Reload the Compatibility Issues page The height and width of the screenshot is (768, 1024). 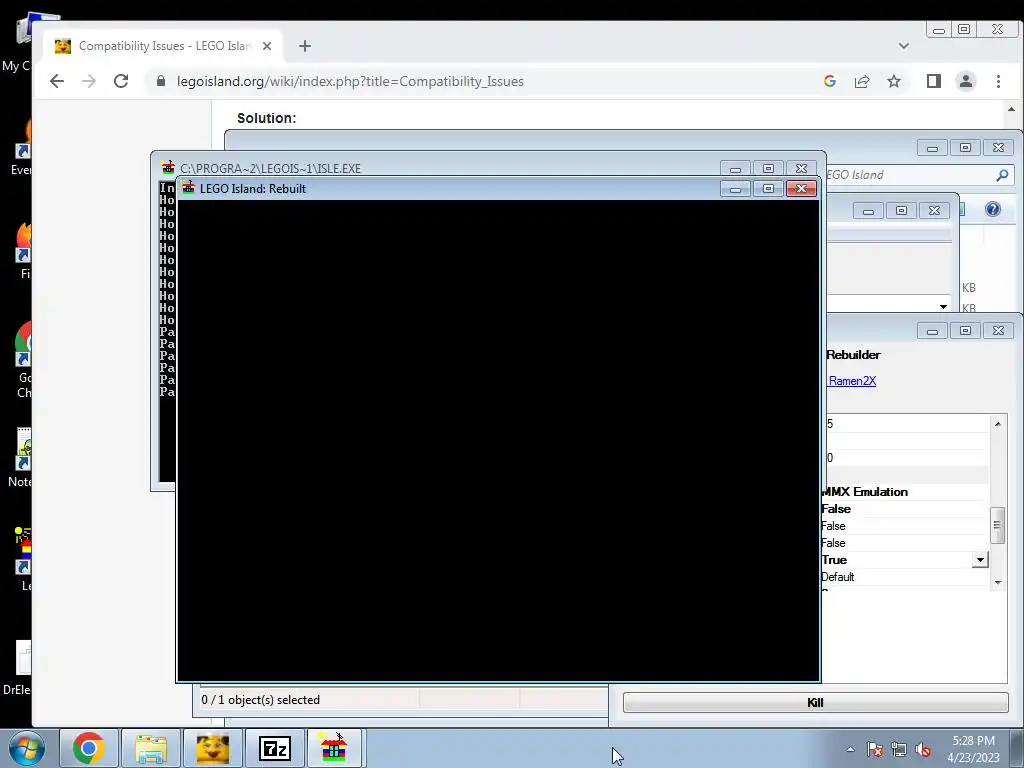click(x=121, y=81)
